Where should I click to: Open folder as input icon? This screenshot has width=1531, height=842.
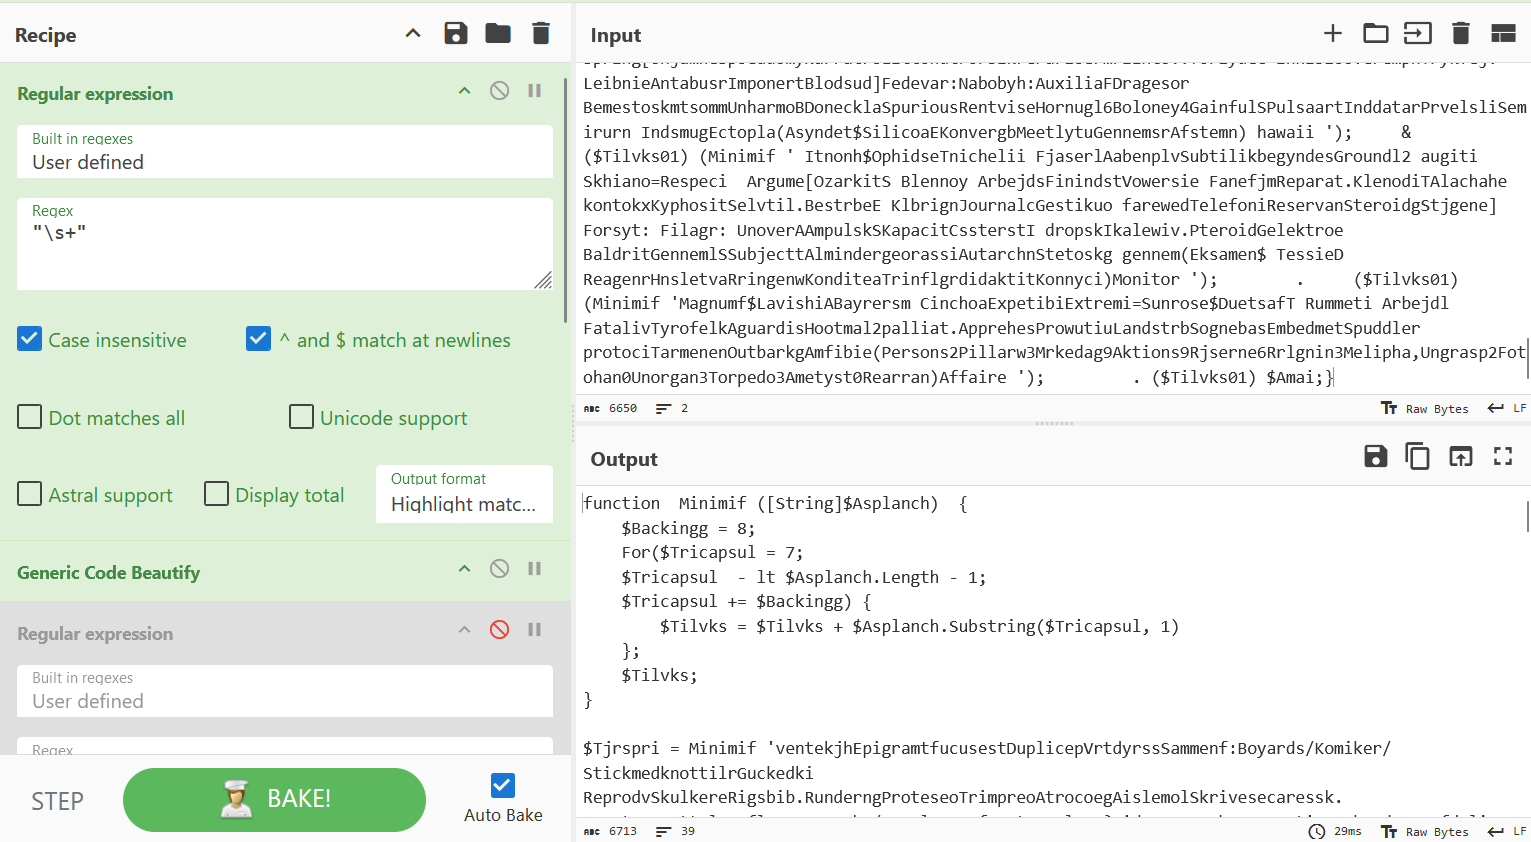coord(1376,33)
